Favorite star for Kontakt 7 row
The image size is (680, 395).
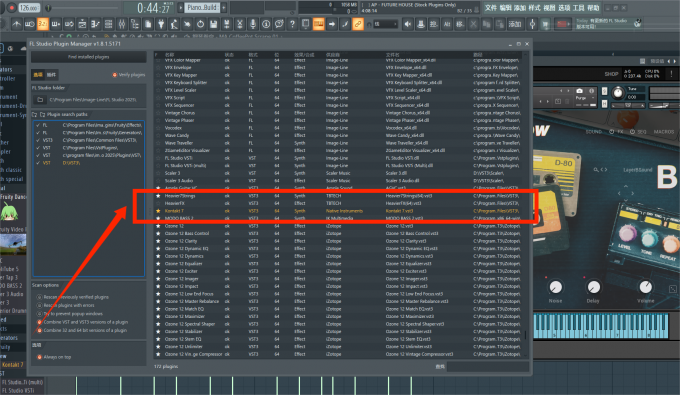tap(158, 211)
